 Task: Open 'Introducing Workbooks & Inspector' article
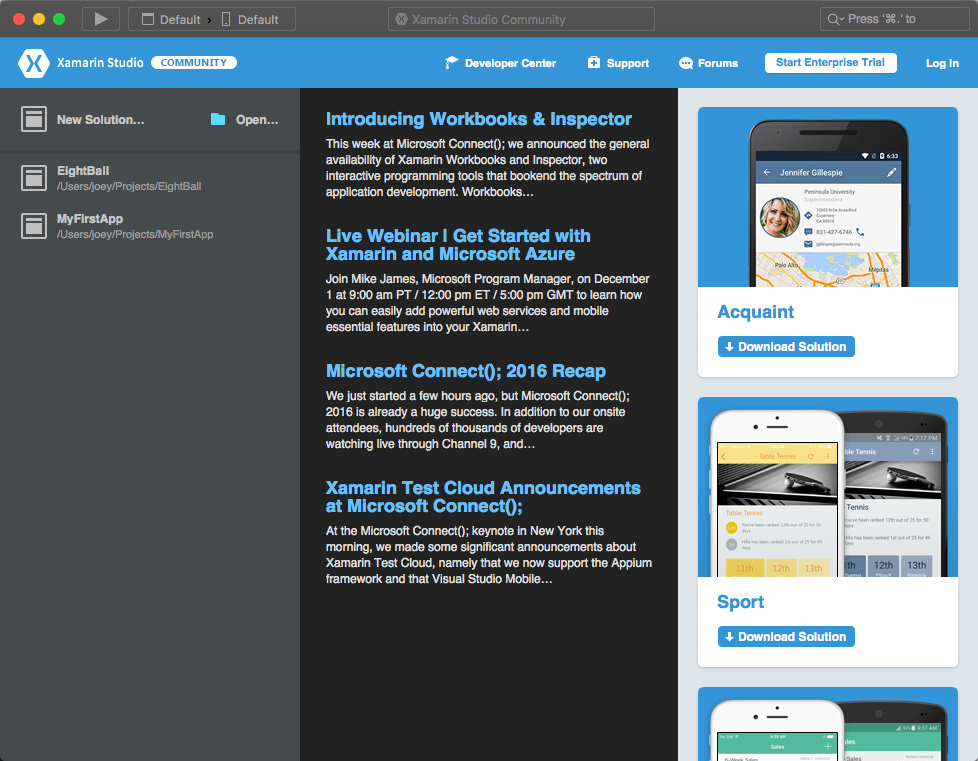[x=478, y=119]
